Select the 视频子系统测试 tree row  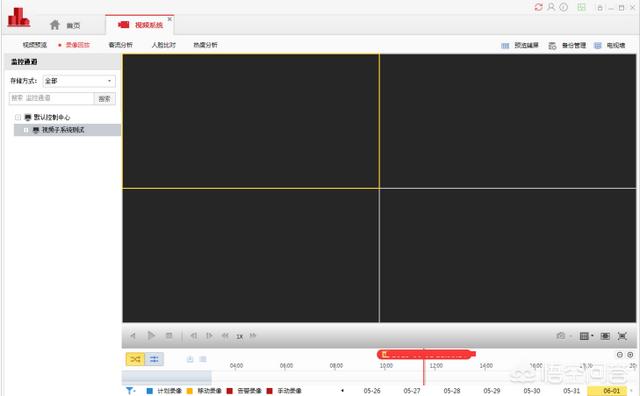(x=67, y=130)
